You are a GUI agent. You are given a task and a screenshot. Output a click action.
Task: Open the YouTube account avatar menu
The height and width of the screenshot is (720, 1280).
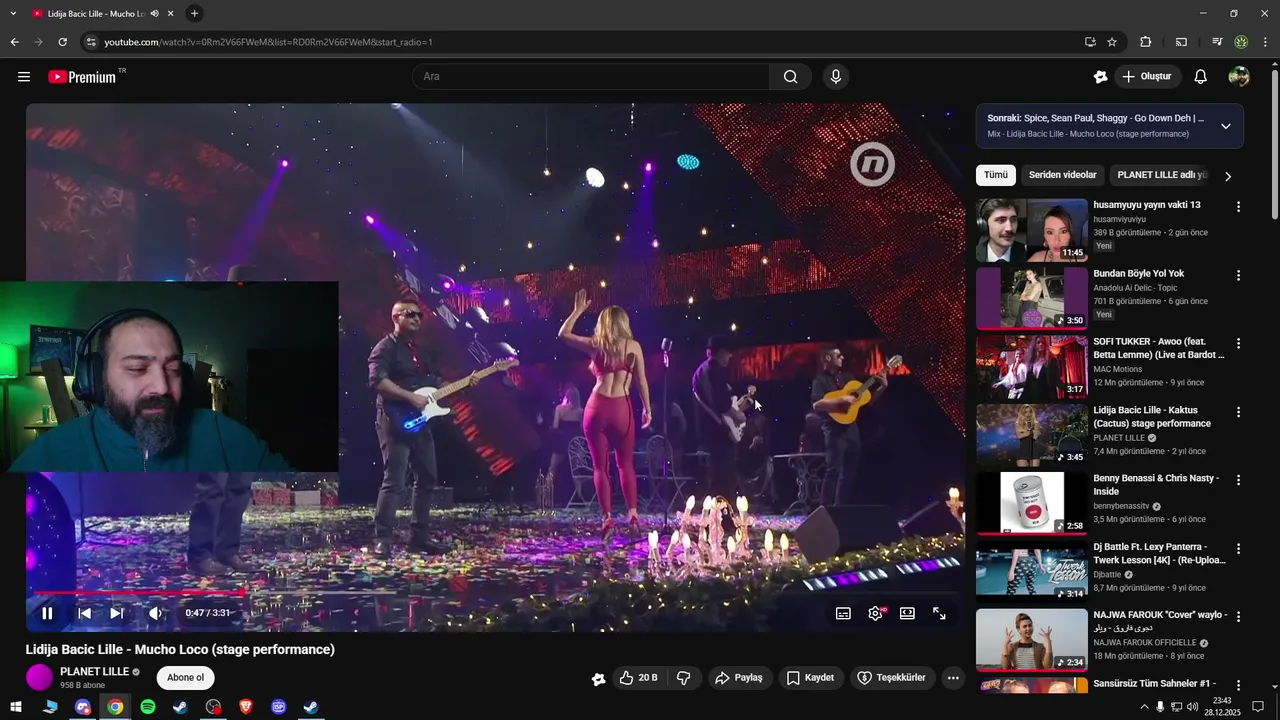coord(1239,77)
